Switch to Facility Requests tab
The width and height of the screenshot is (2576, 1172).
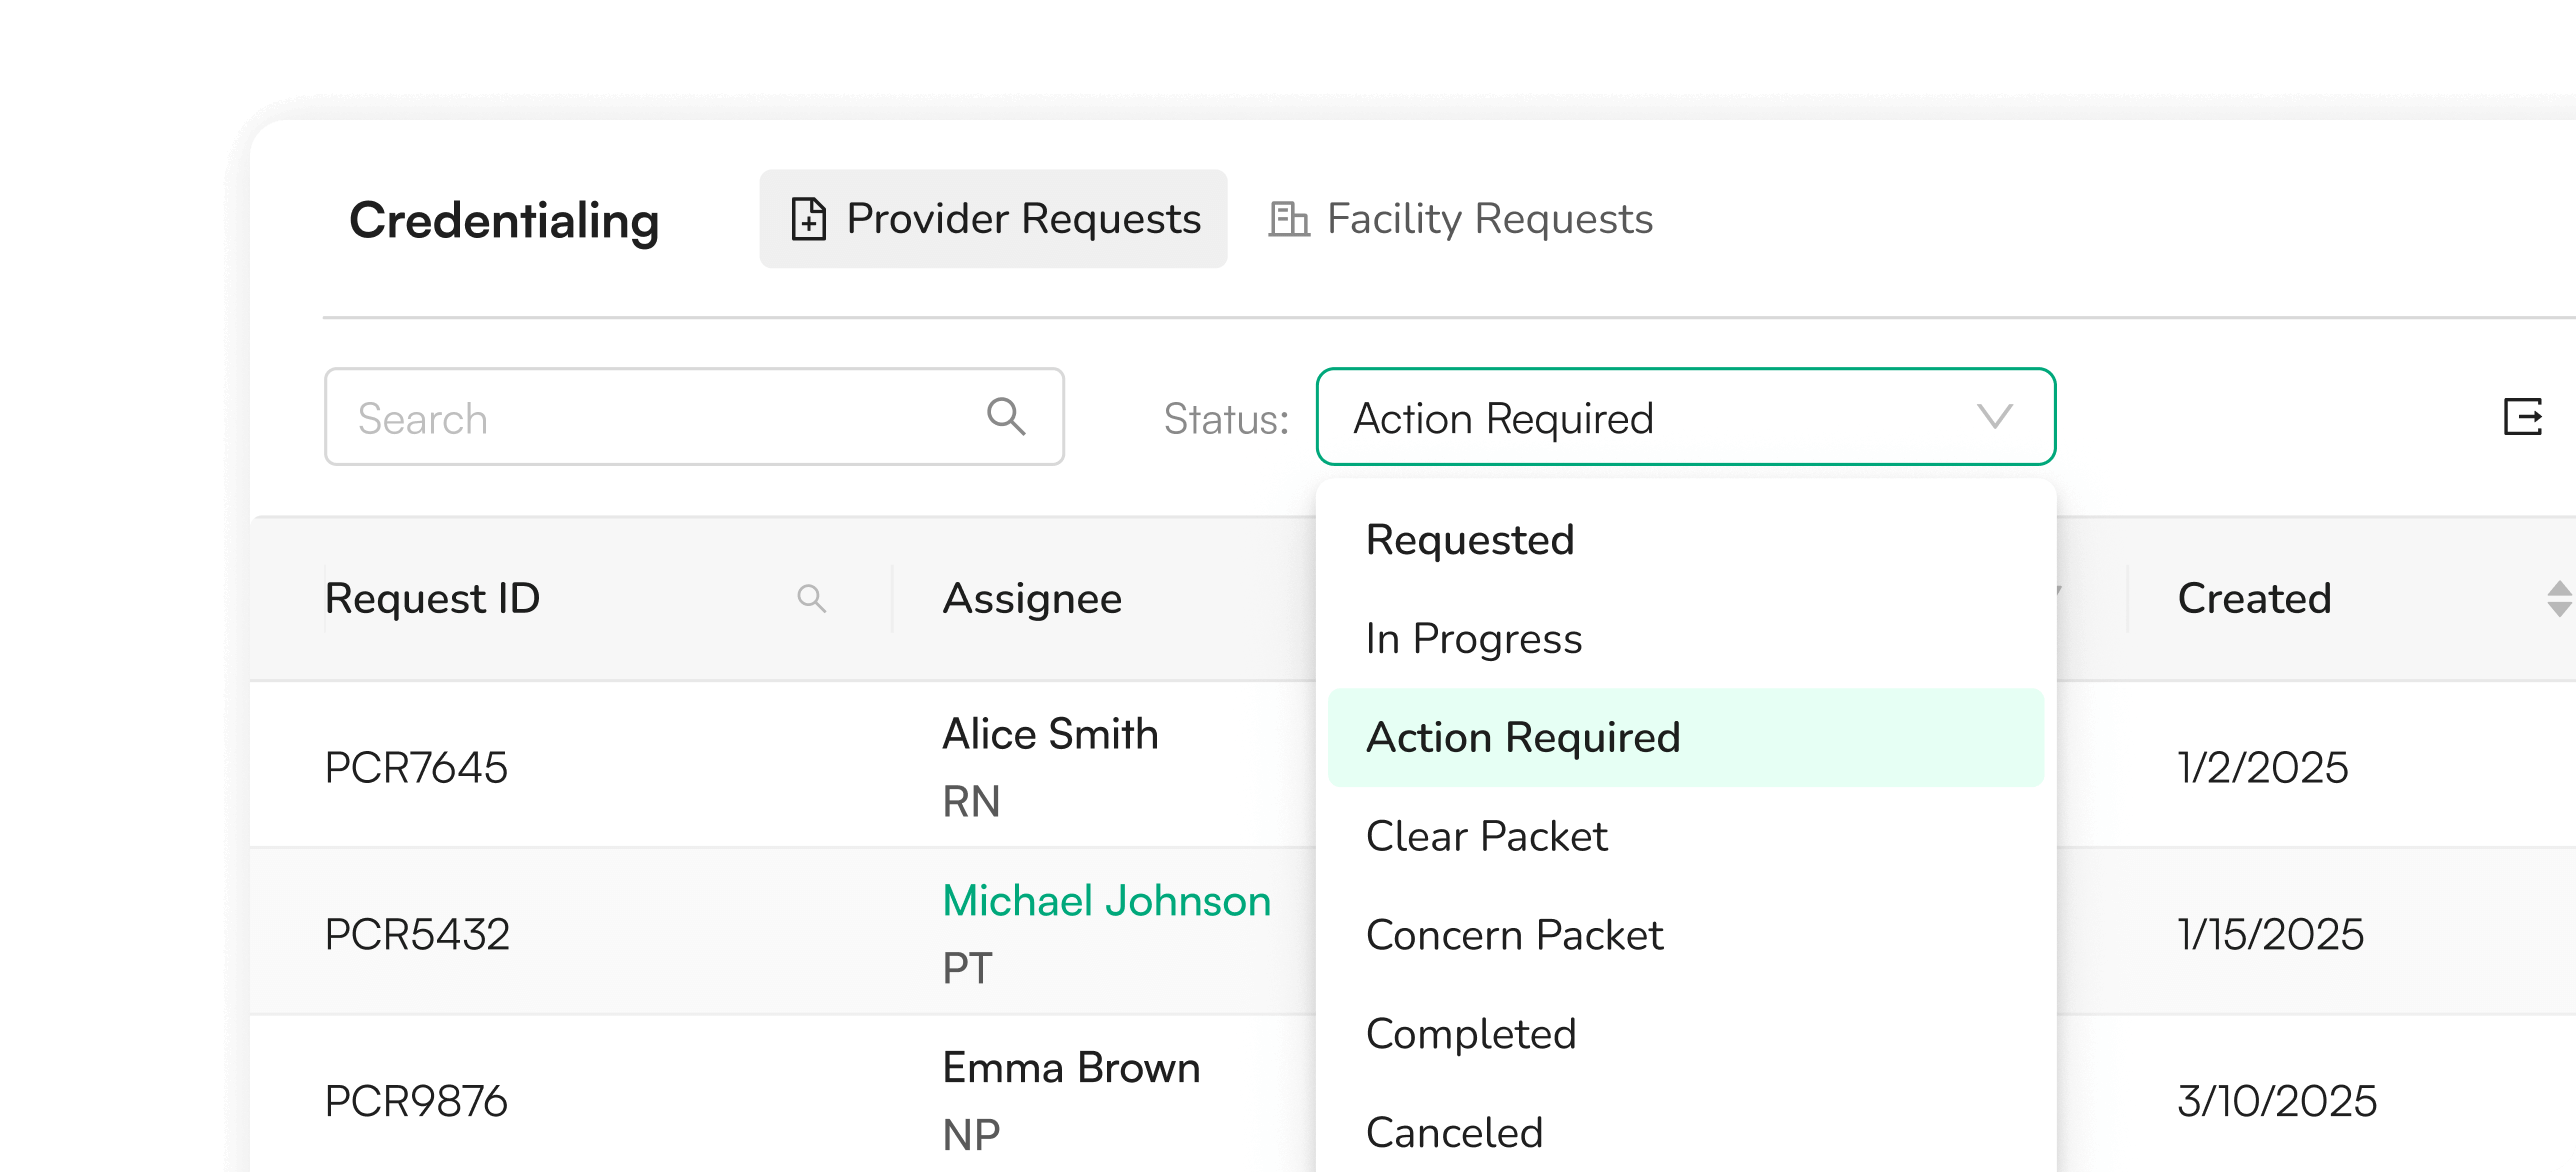coord(1460,219)
